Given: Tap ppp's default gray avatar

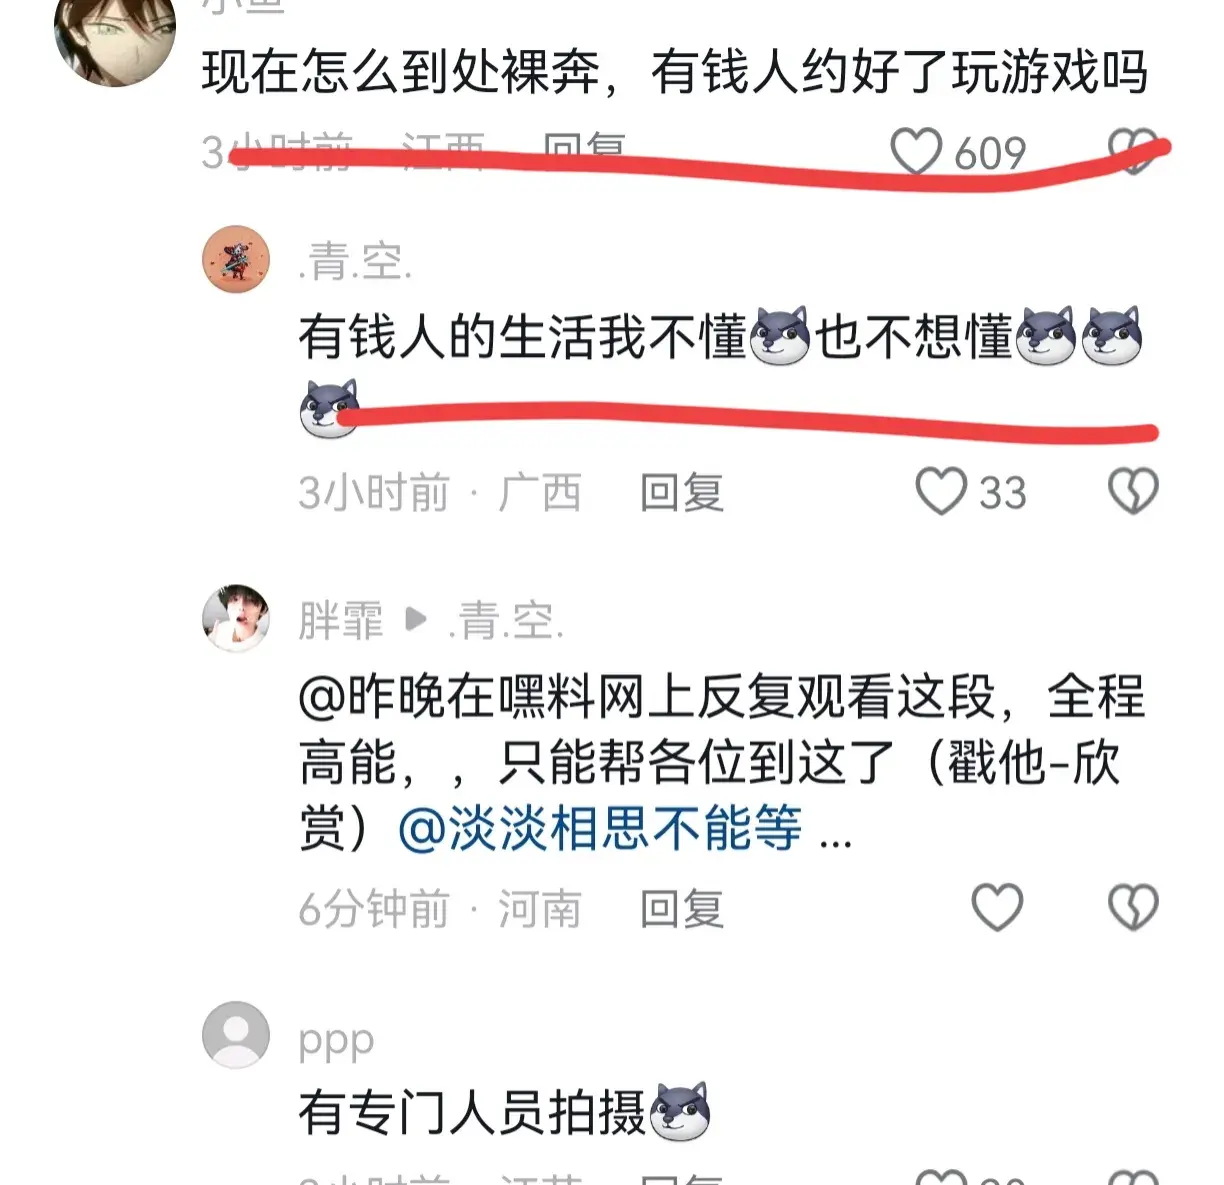Looking at the screenshot, I should tap(236, 1035).
